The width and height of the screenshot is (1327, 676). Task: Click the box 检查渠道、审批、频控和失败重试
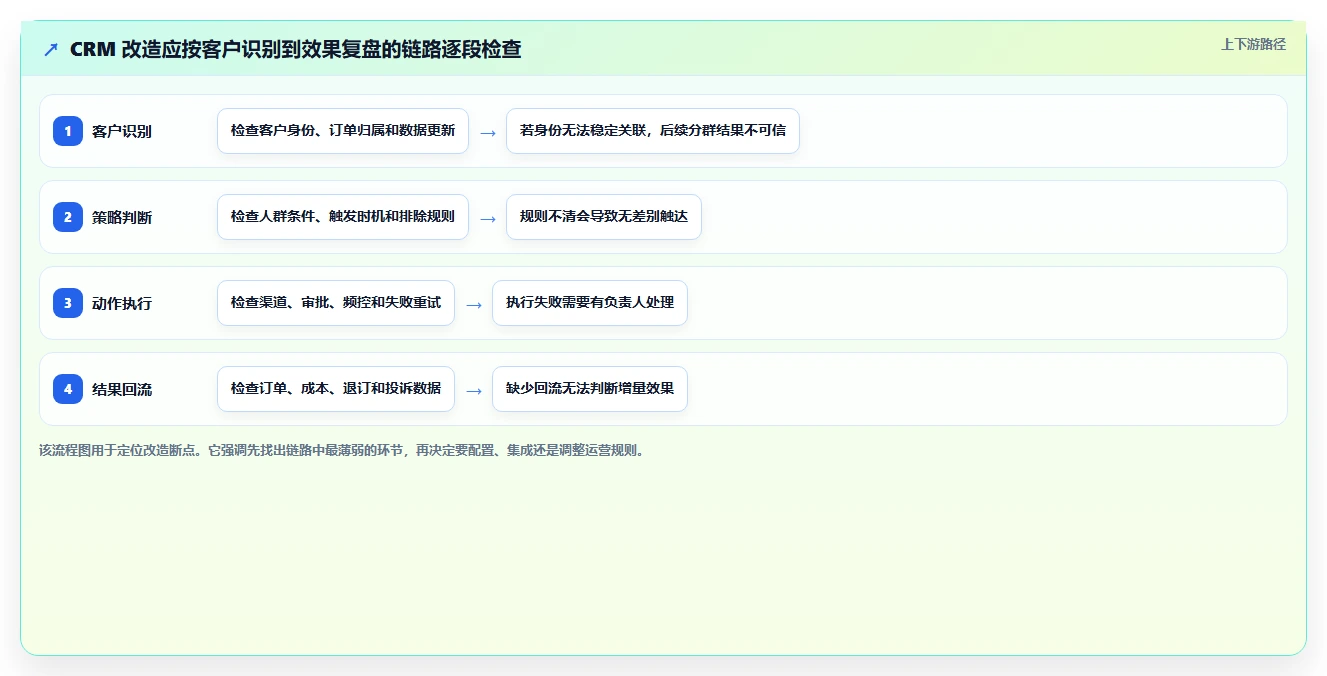(x=336, y=303)
